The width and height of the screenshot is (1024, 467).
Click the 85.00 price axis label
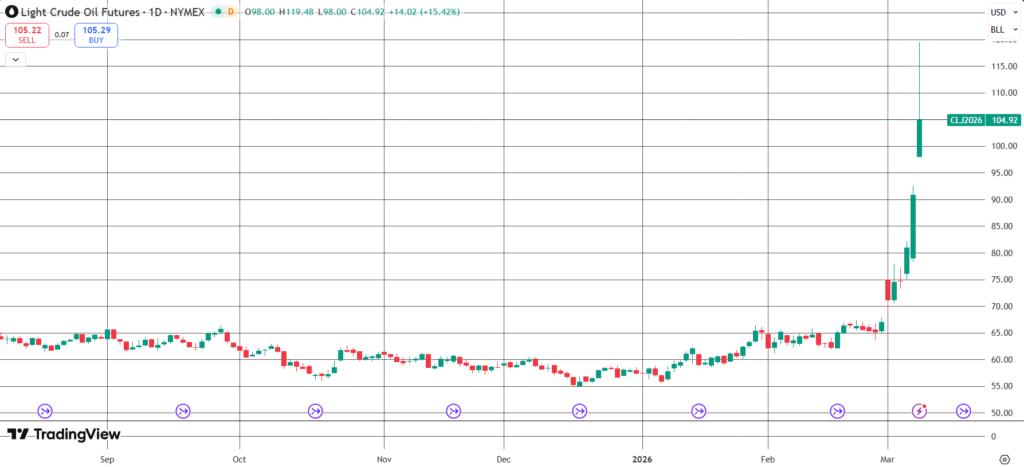point(1004,227)
